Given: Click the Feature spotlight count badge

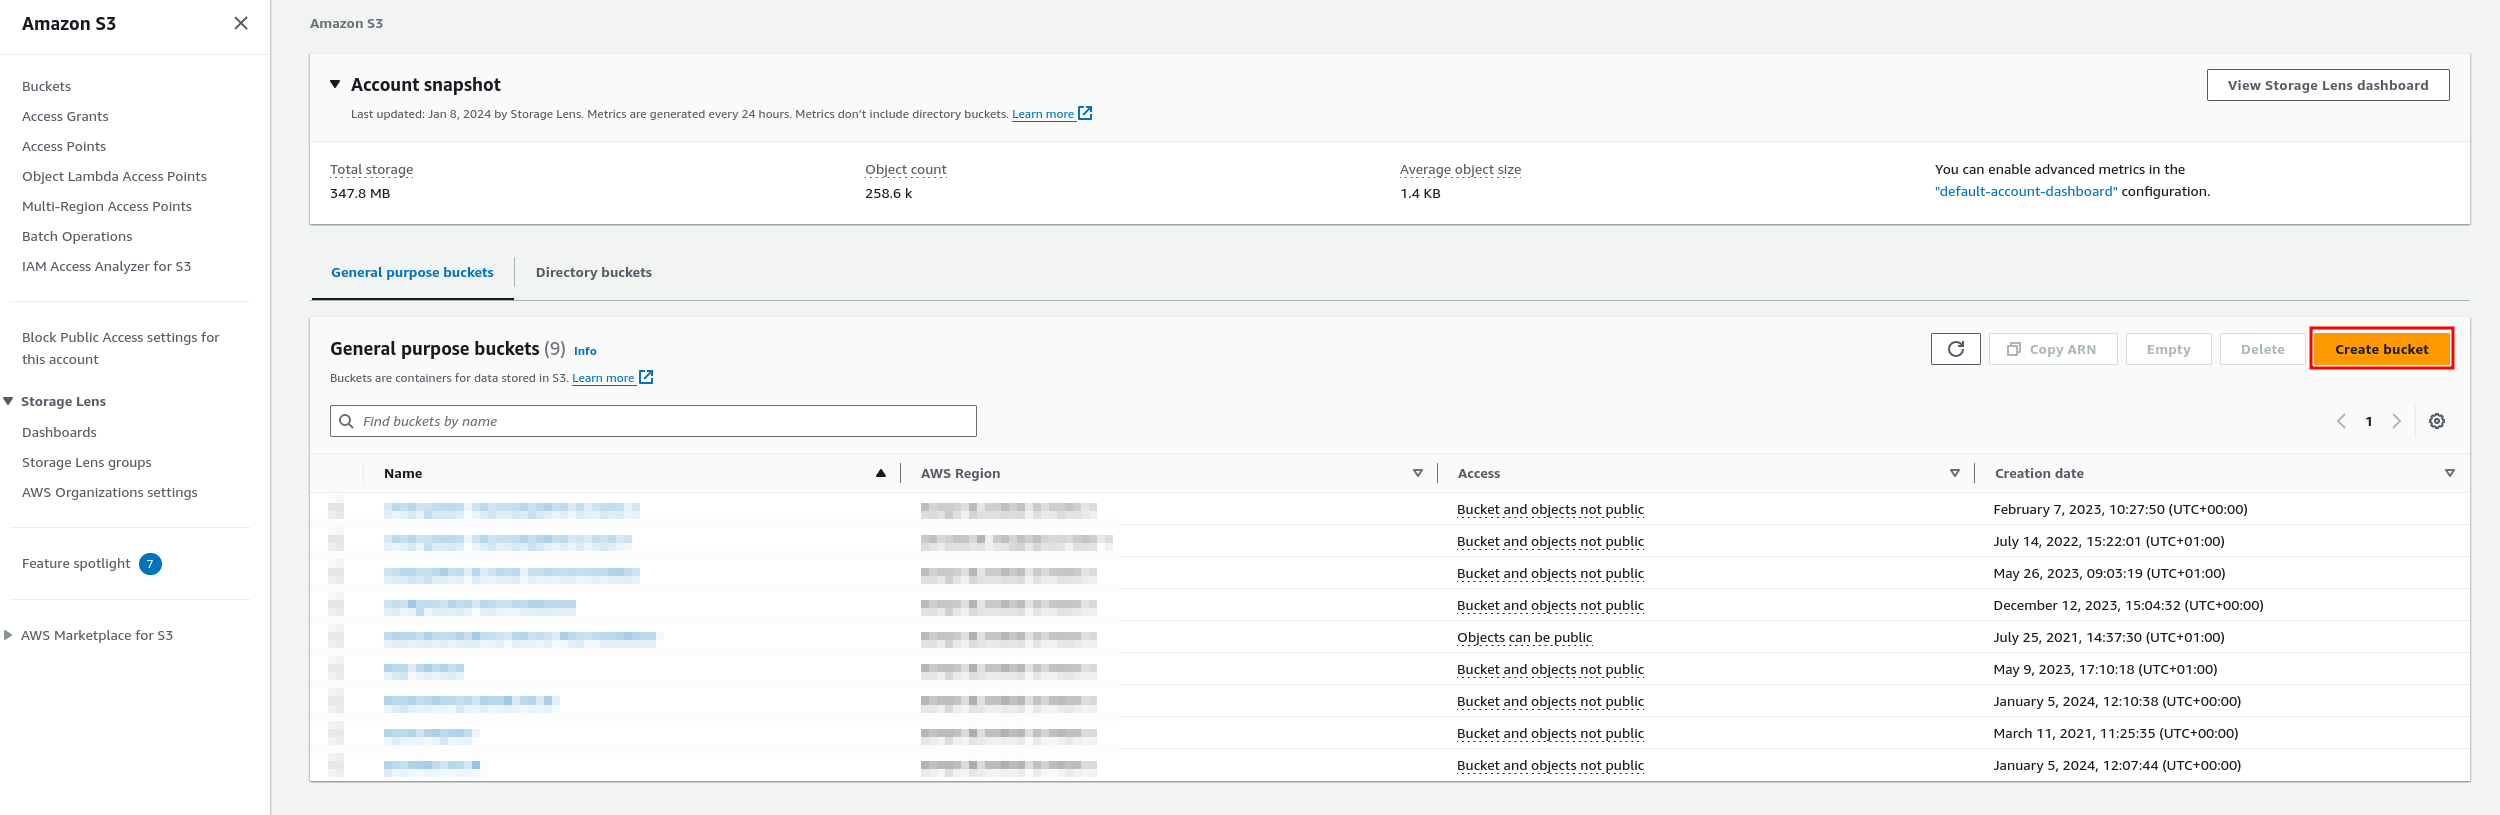Looking at the screenshot, I should point(150,564).
